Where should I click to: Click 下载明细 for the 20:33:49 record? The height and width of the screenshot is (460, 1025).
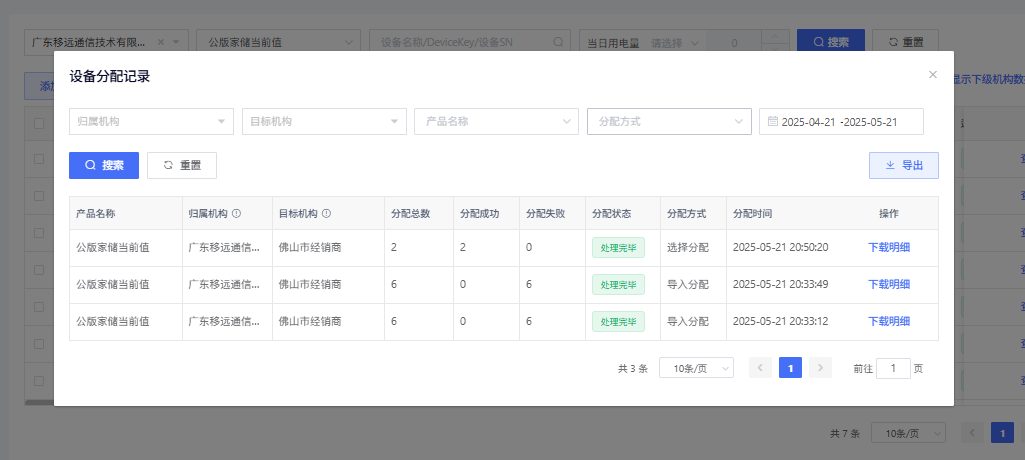888,285
